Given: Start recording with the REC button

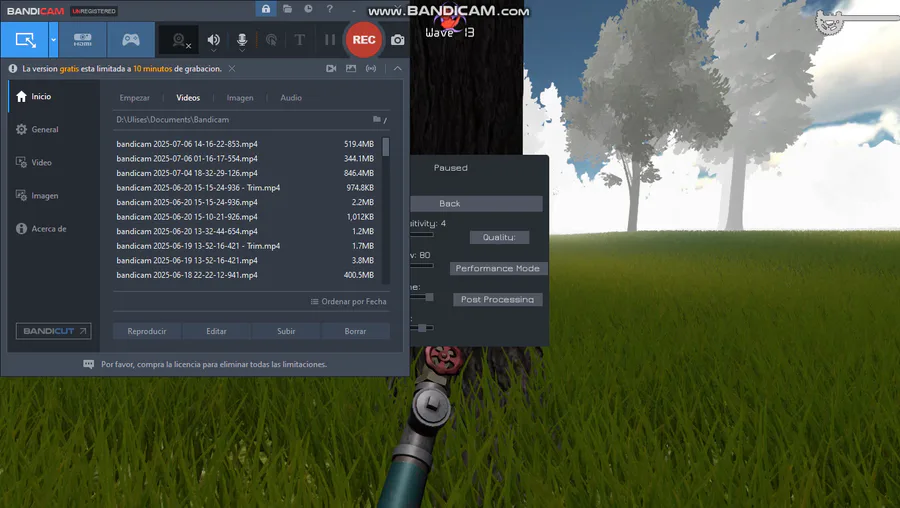Looking at the screenshot, I should pyautogui.click(x=364, y=40).
